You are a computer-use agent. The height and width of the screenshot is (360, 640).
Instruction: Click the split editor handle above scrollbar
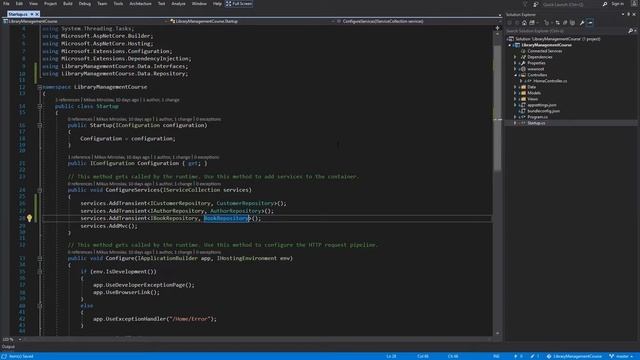click(x=498, y=28)
